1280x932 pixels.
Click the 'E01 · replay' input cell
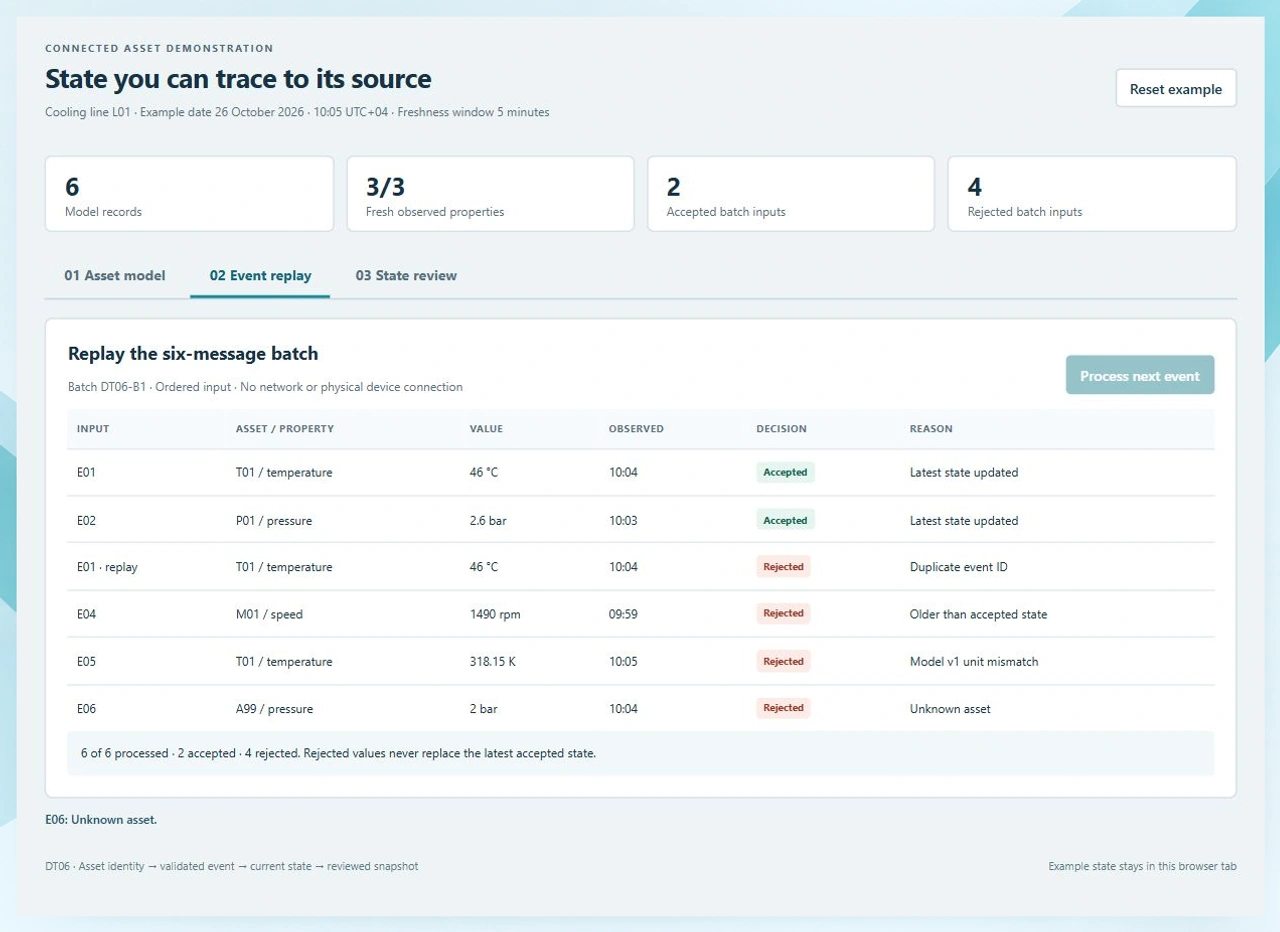[x=107, y=567]
